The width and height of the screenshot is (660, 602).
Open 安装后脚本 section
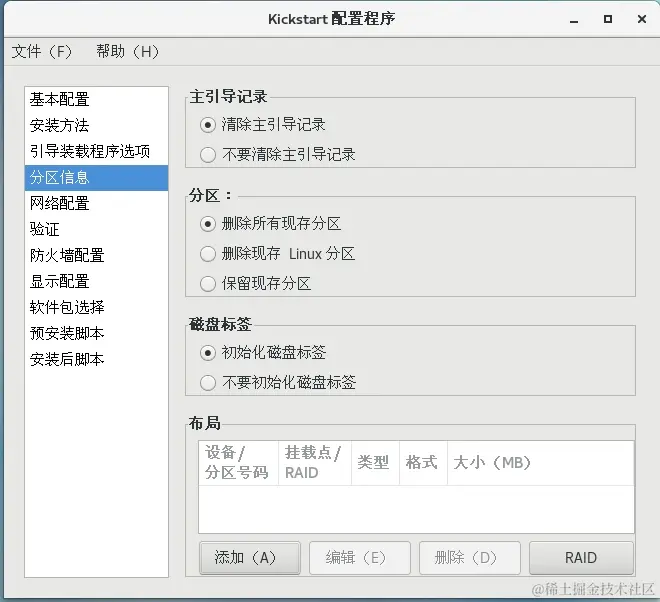[96, 360]
